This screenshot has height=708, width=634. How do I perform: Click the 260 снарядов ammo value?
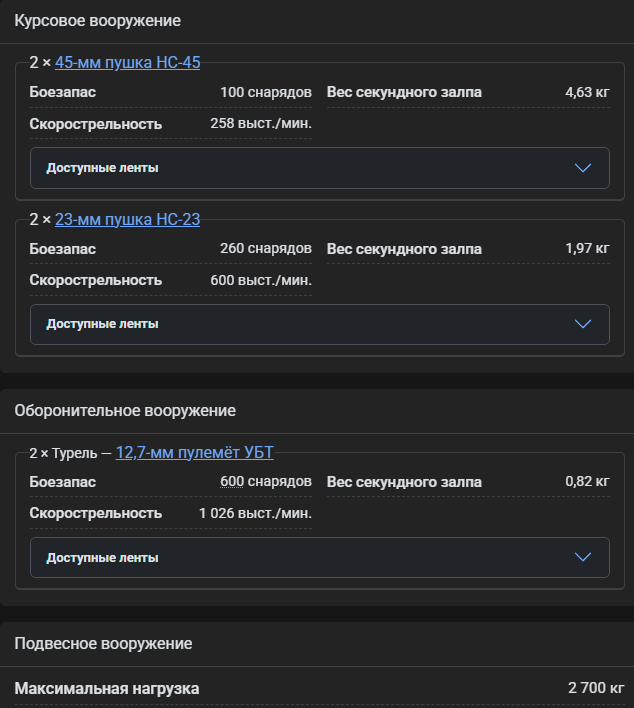[265, 248]
